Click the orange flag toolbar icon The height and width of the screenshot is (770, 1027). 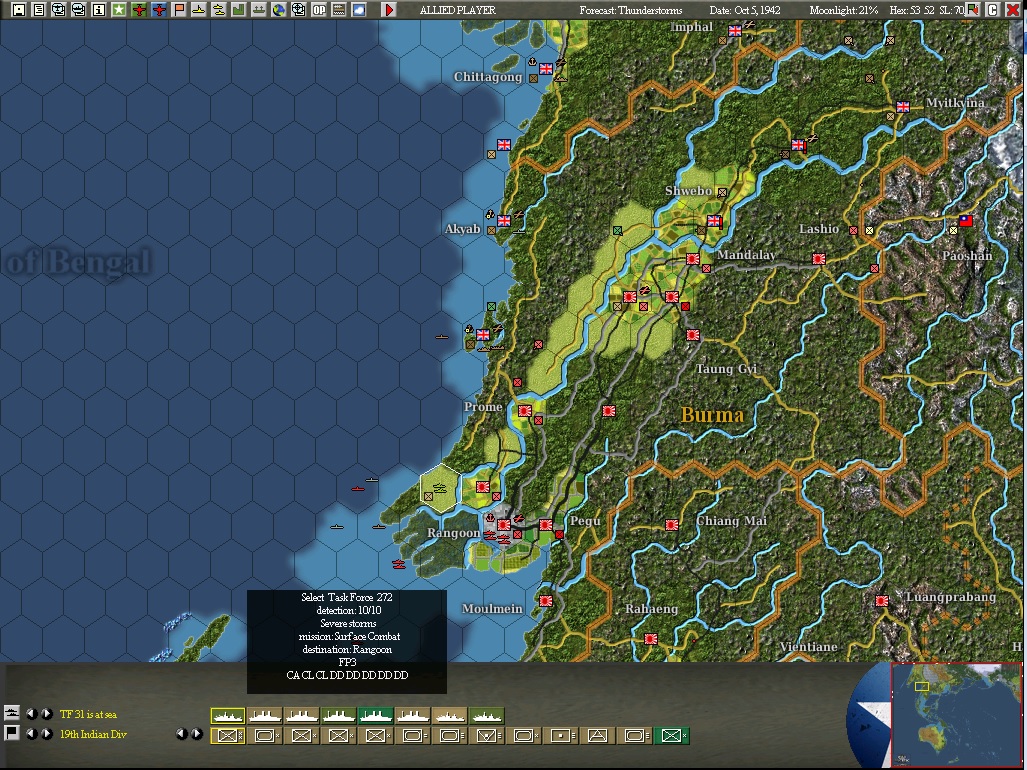click(x=179, y=10)
